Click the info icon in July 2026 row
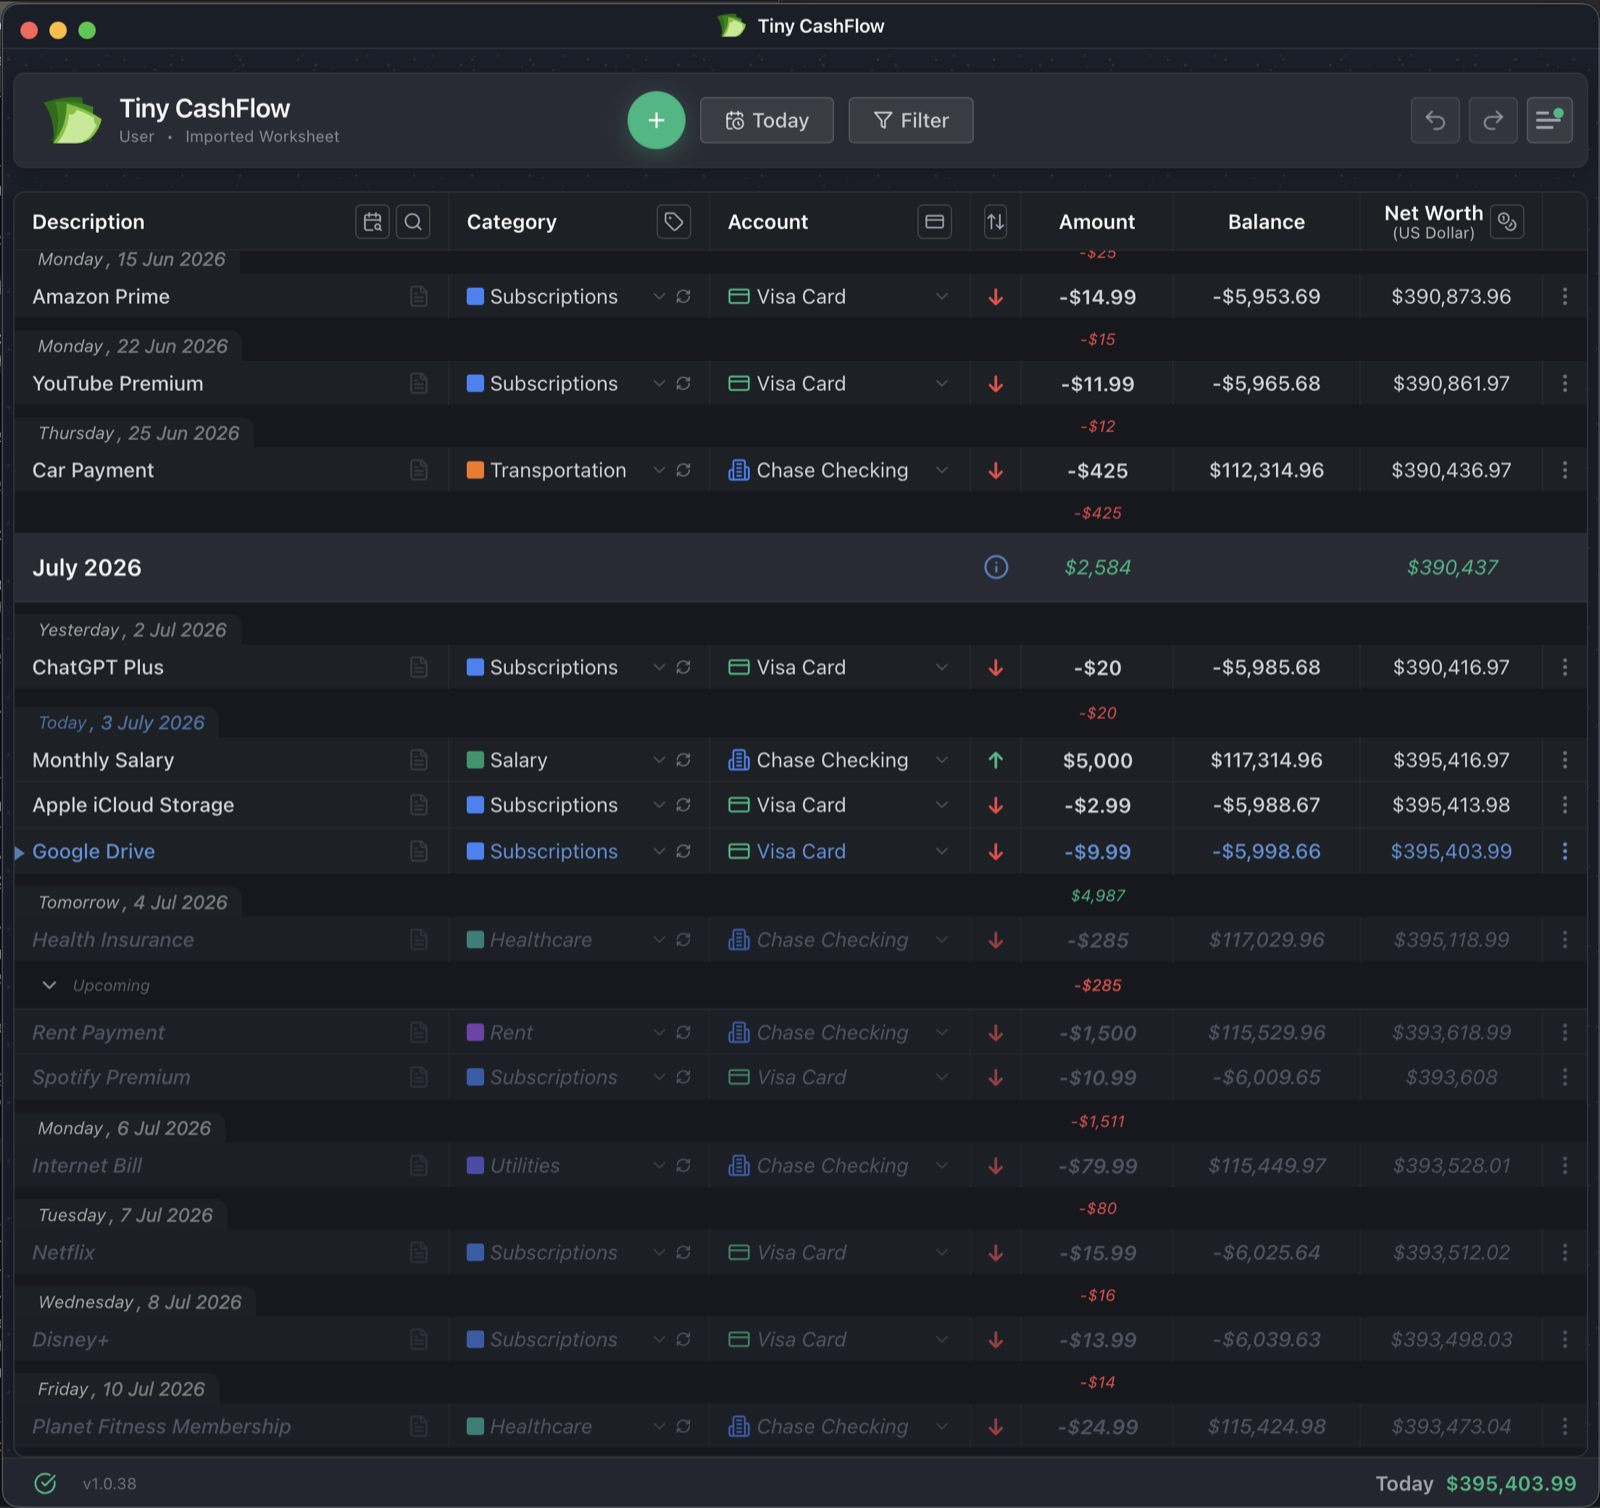 pos(996,567)
